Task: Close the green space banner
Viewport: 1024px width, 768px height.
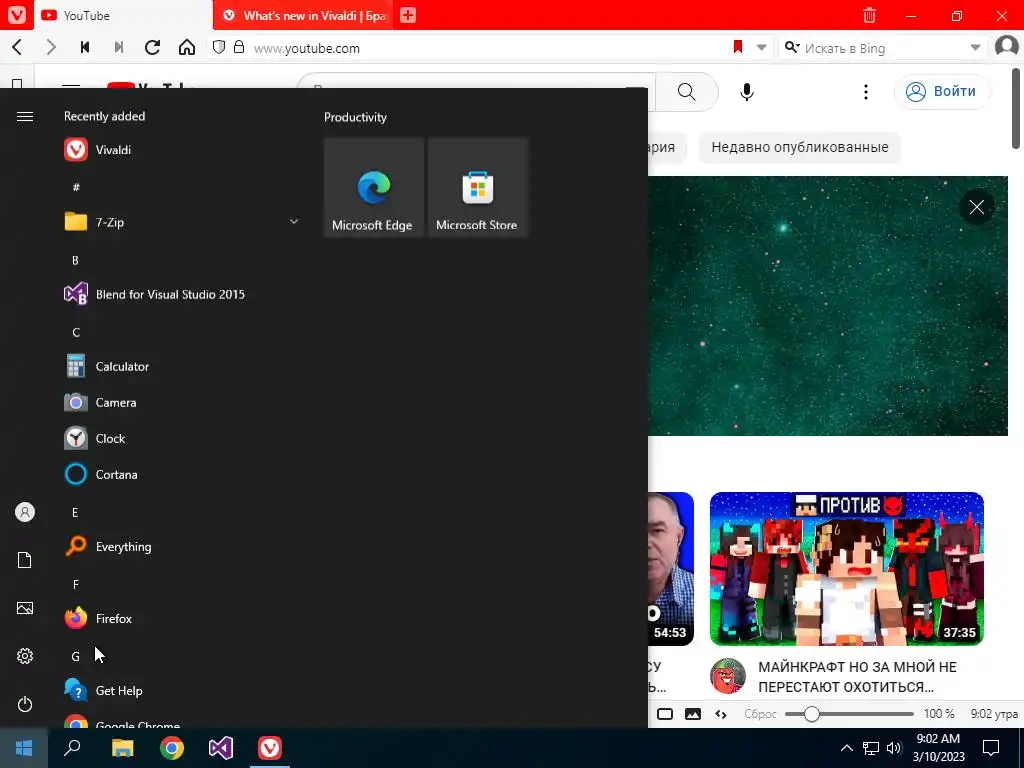Action: click(977, 207)
